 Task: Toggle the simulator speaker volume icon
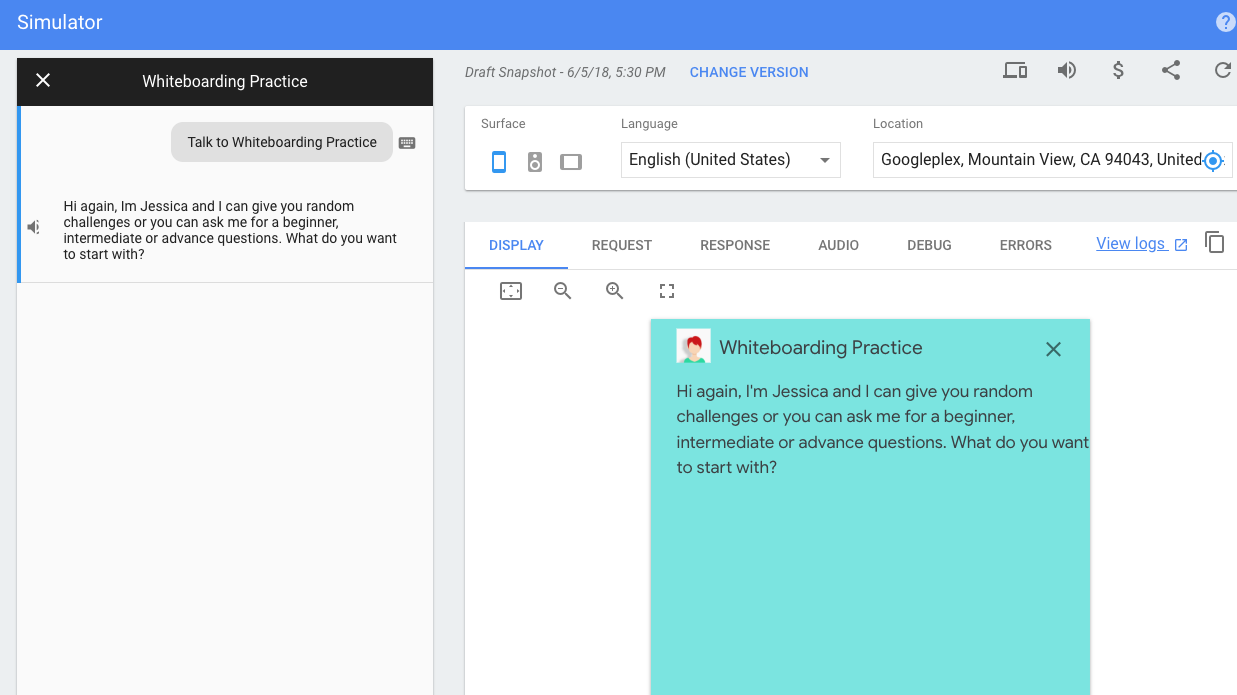click(x=1067, y=70)
